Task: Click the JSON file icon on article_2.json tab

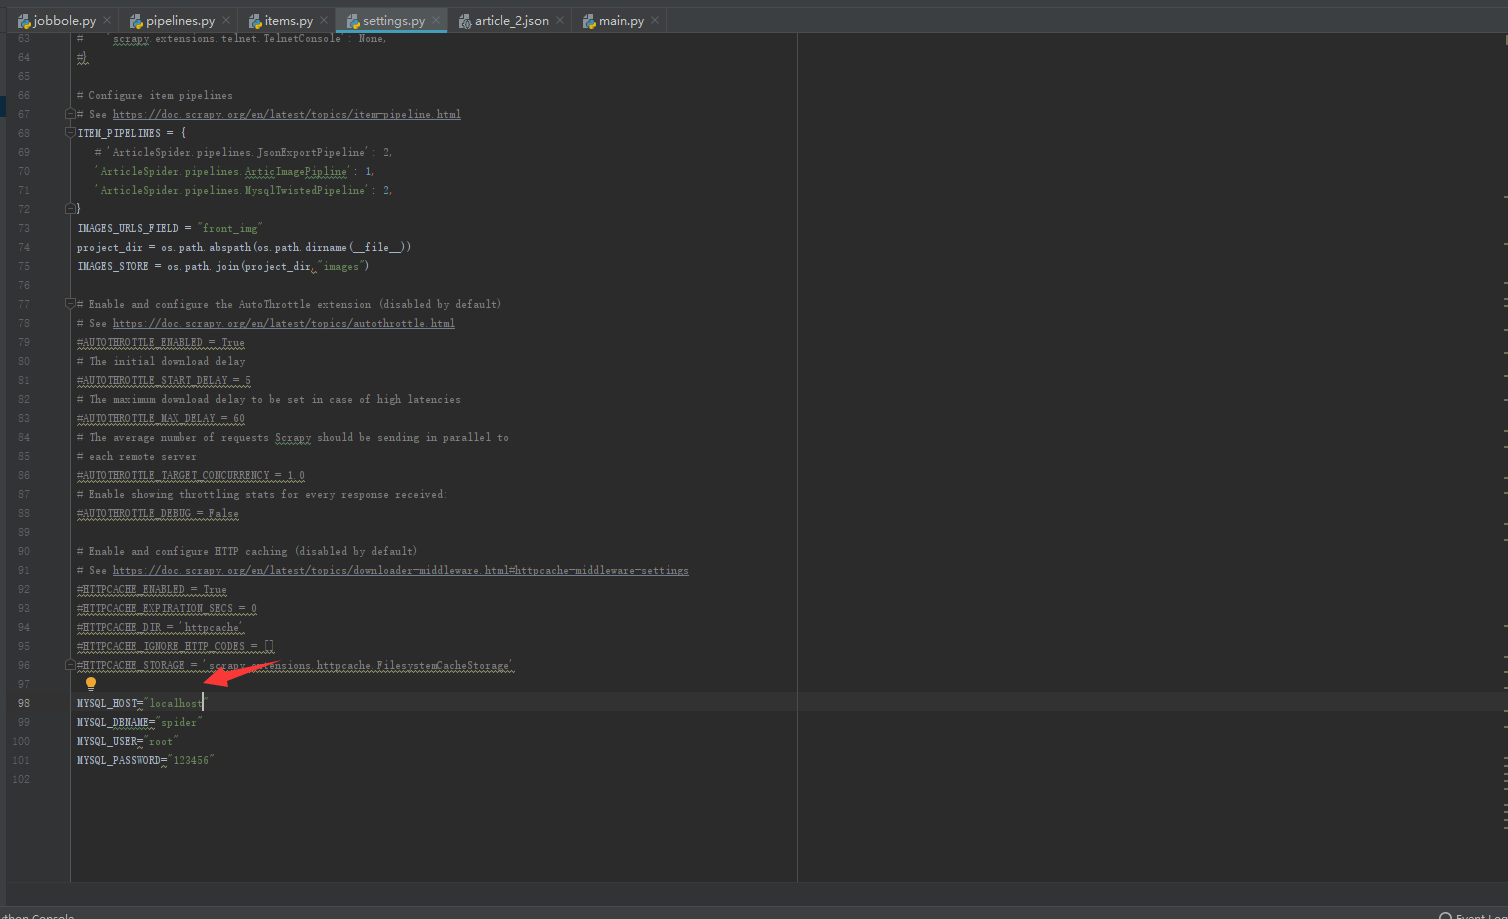Action: click(465, 21)
